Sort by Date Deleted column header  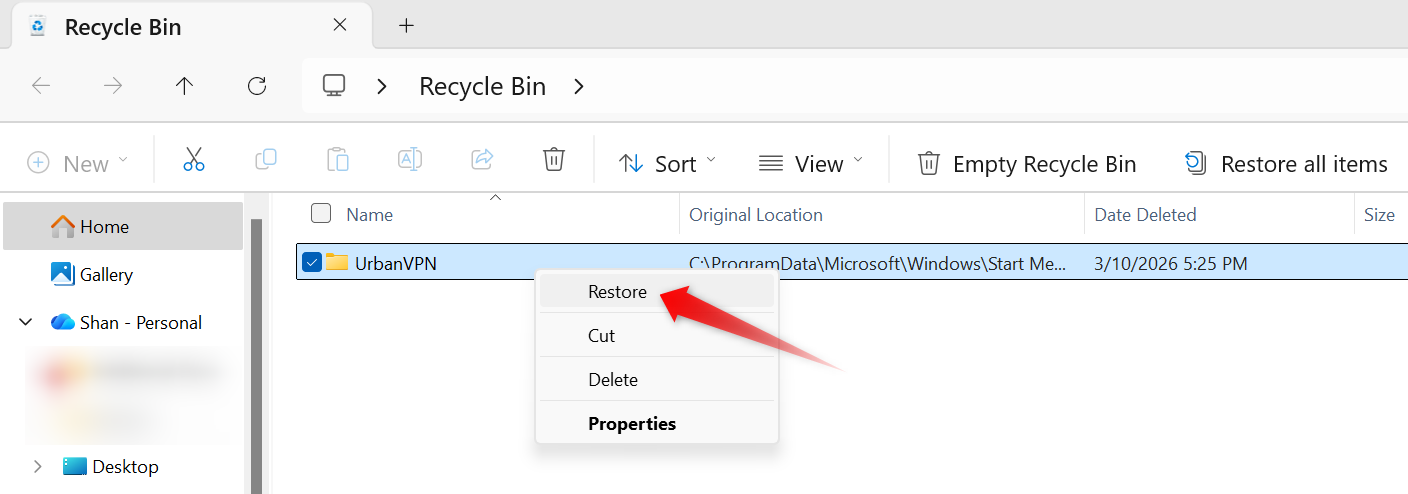1145,214
